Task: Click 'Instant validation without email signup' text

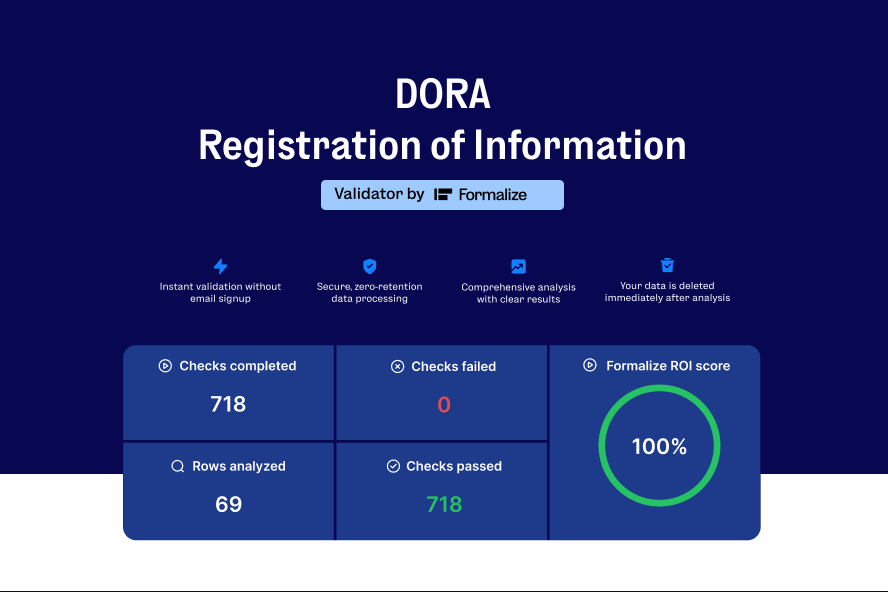Action: click(220, 292)
